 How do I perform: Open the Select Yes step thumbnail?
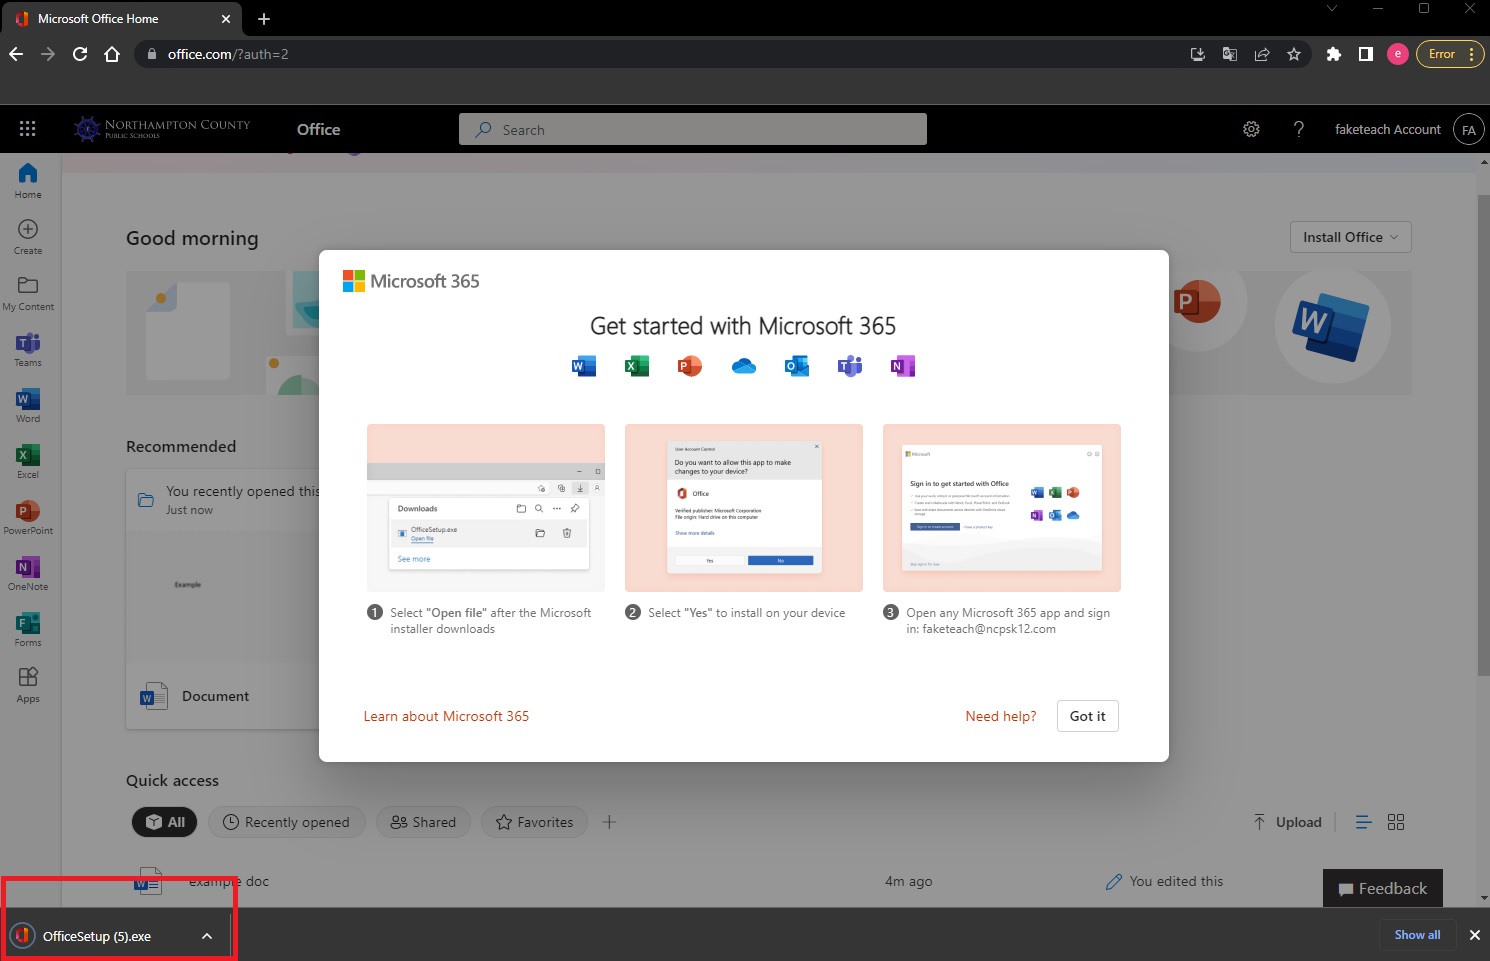click(744, 508)
